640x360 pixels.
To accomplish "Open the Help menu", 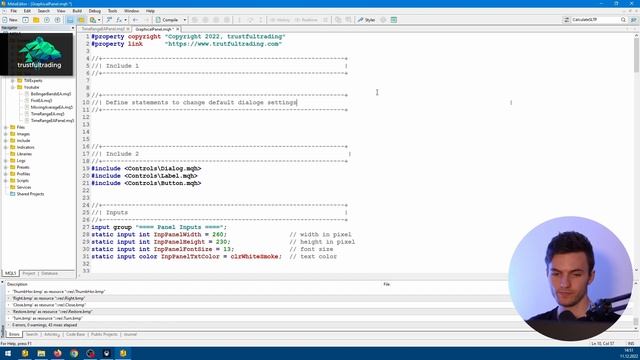I will click(150, 11).
